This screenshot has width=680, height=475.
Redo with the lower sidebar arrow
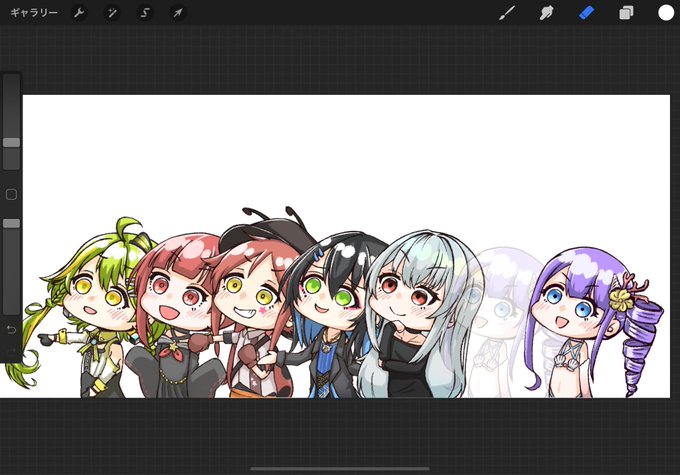coord(11,351)
